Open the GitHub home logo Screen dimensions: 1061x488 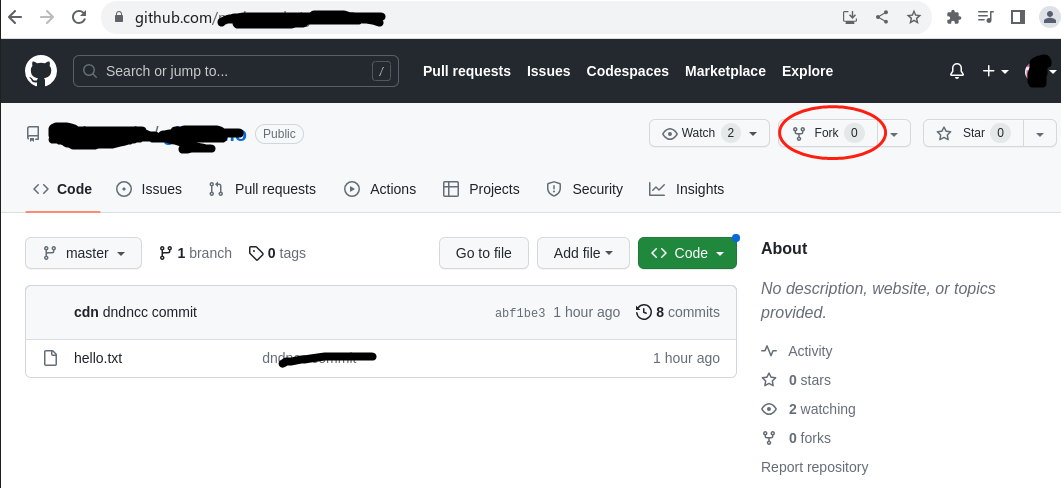pos(41,71)
